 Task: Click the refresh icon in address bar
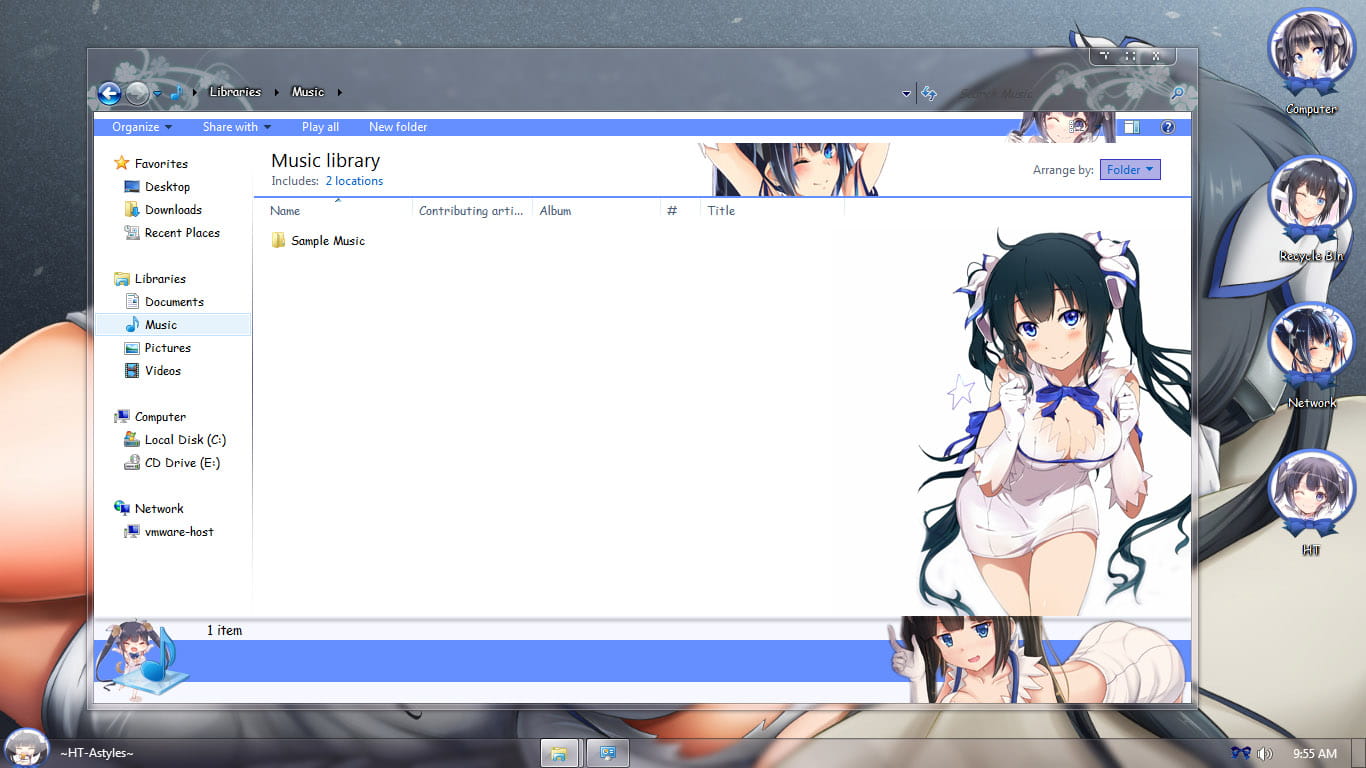coord(929,93)
